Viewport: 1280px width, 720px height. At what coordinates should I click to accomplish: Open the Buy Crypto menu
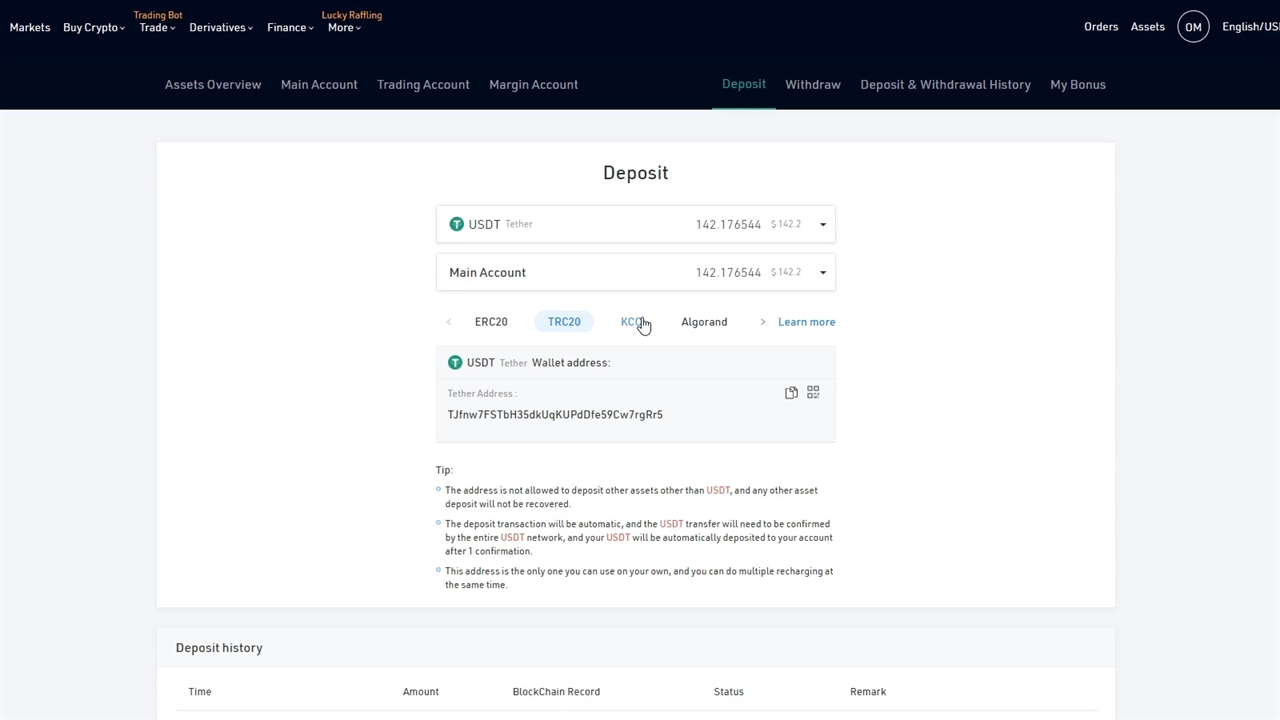click(x=93, y=28)
